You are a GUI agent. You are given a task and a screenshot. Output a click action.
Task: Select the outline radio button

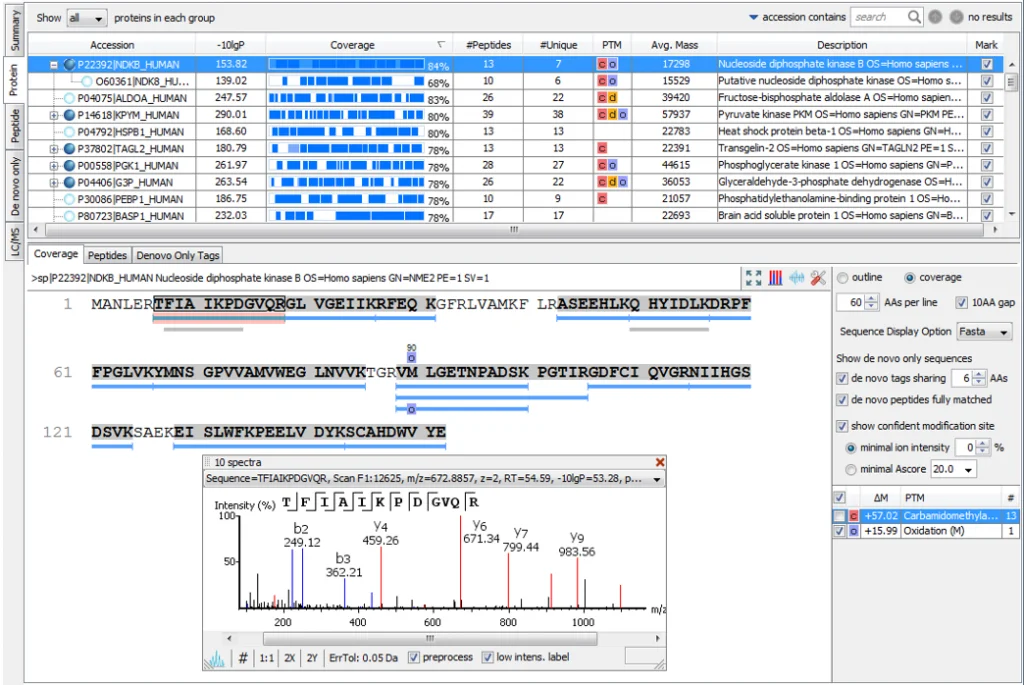click(842, 278)
